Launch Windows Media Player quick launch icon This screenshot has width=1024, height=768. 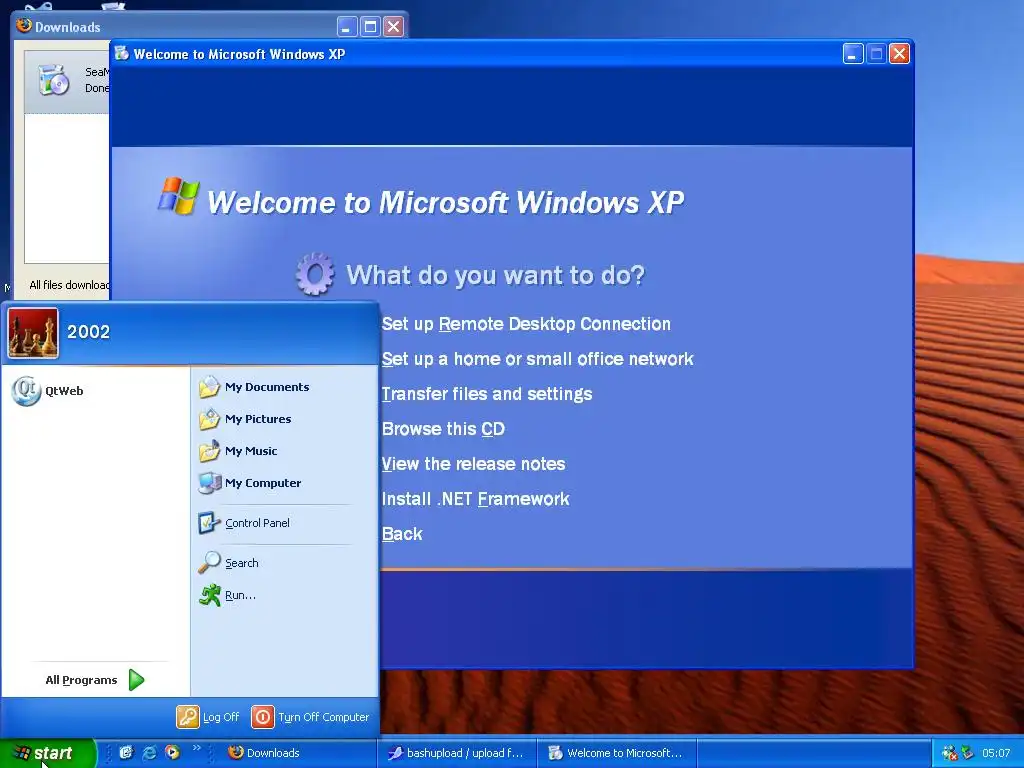pos(172,752)
